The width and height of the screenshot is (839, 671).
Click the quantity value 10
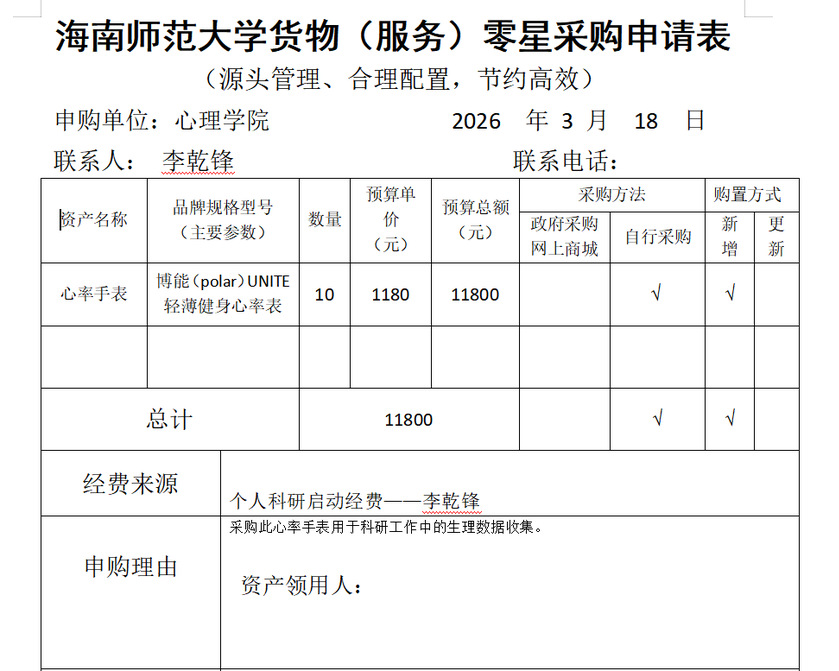click(x=324, y=294)
